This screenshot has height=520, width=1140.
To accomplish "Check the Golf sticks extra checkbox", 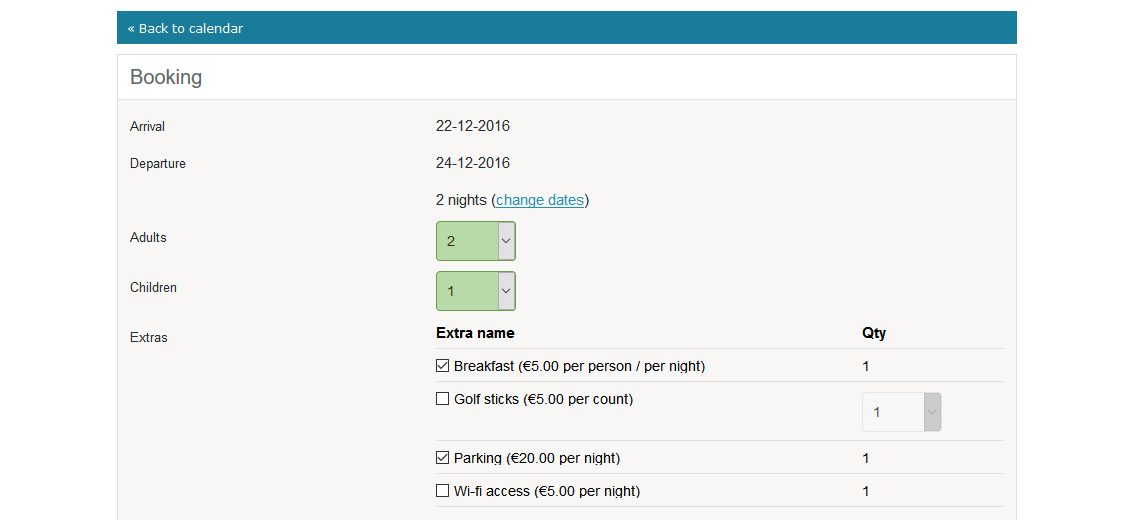I will point(442,399).
